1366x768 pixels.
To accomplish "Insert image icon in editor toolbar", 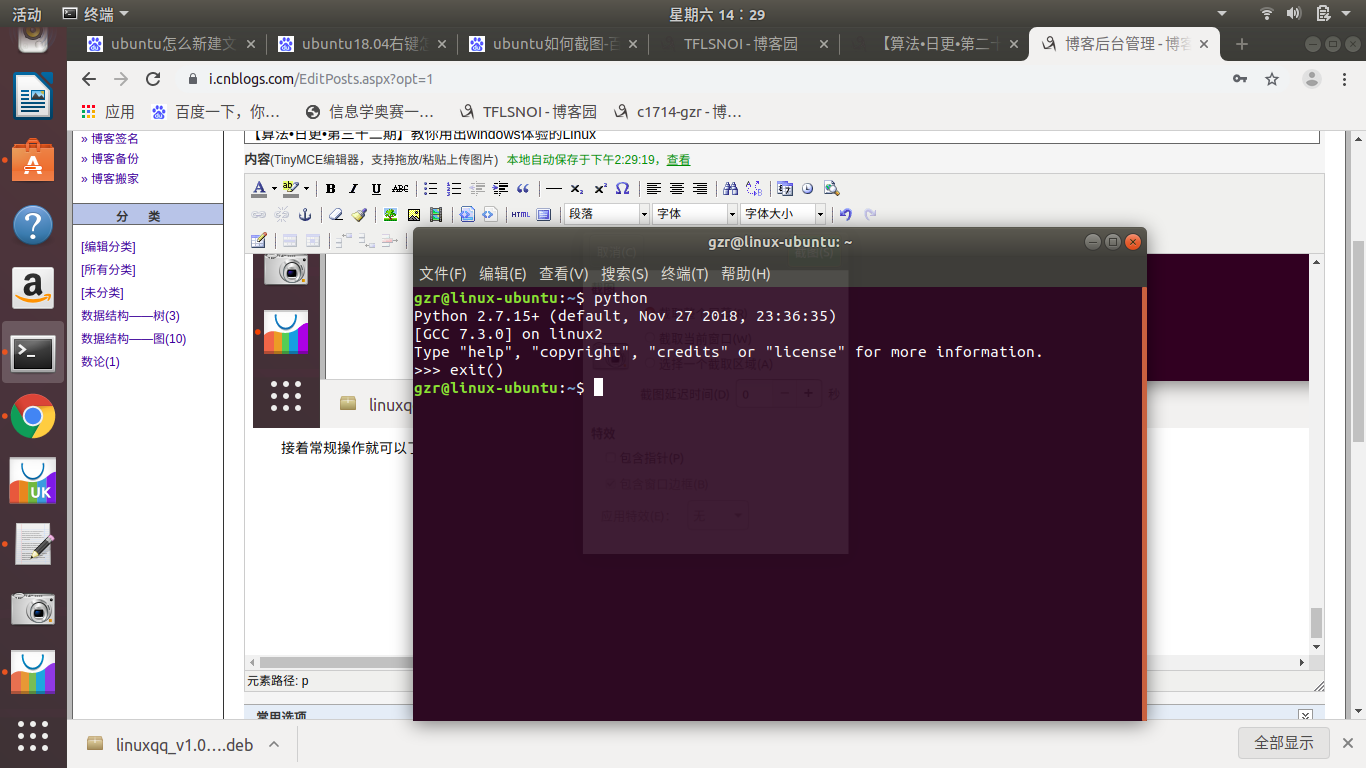I will click(413, 214).
